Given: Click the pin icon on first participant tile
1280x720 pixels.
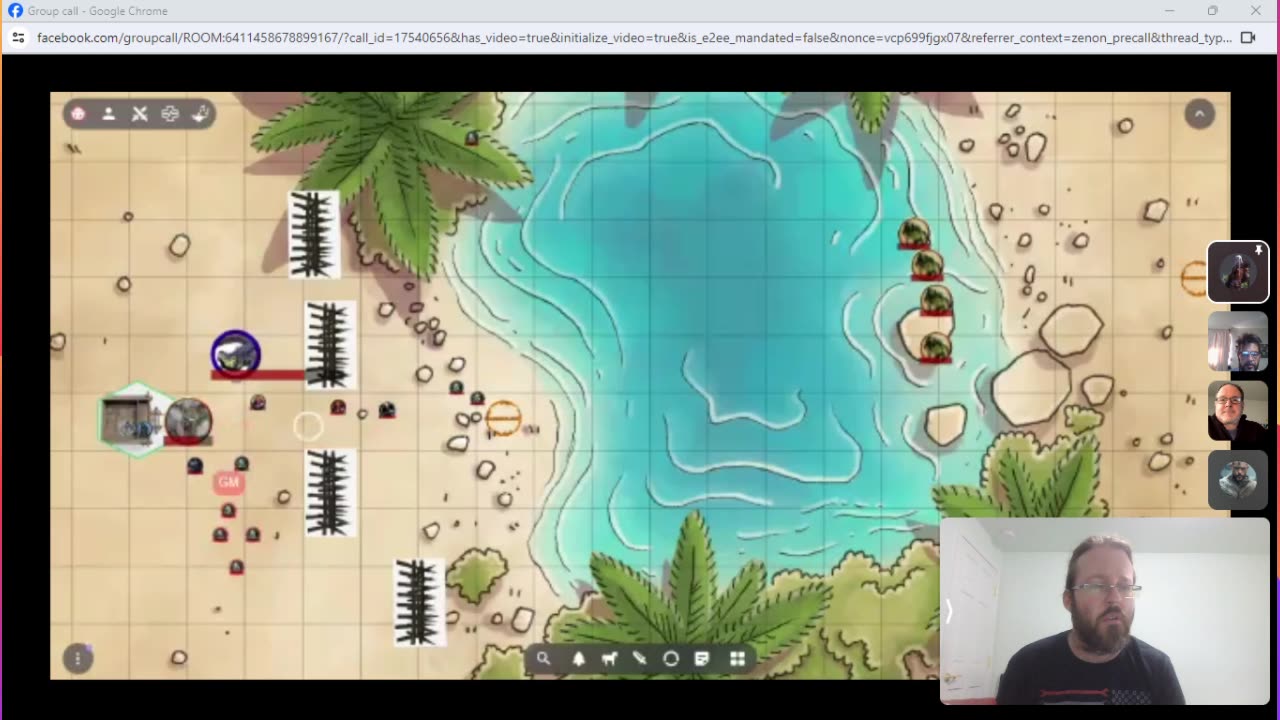Looking at the screenshot, I should 1258,251.
